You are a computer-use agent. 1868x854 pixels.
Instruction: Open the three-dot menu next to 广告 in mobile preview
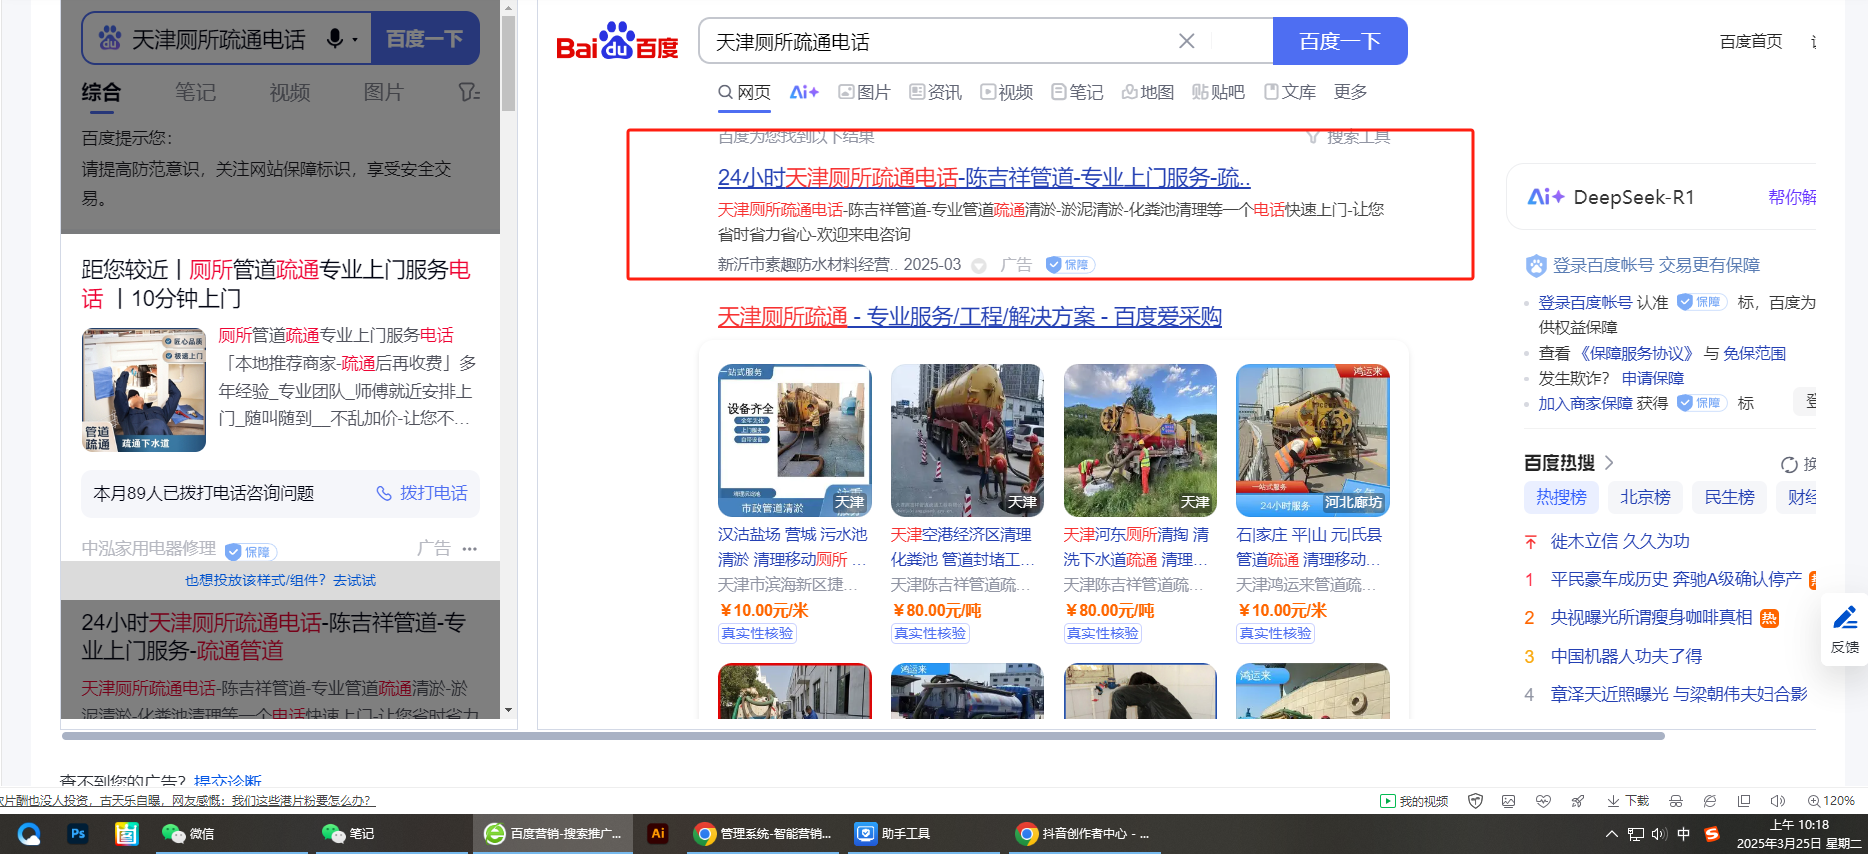(x=470, y=549)
